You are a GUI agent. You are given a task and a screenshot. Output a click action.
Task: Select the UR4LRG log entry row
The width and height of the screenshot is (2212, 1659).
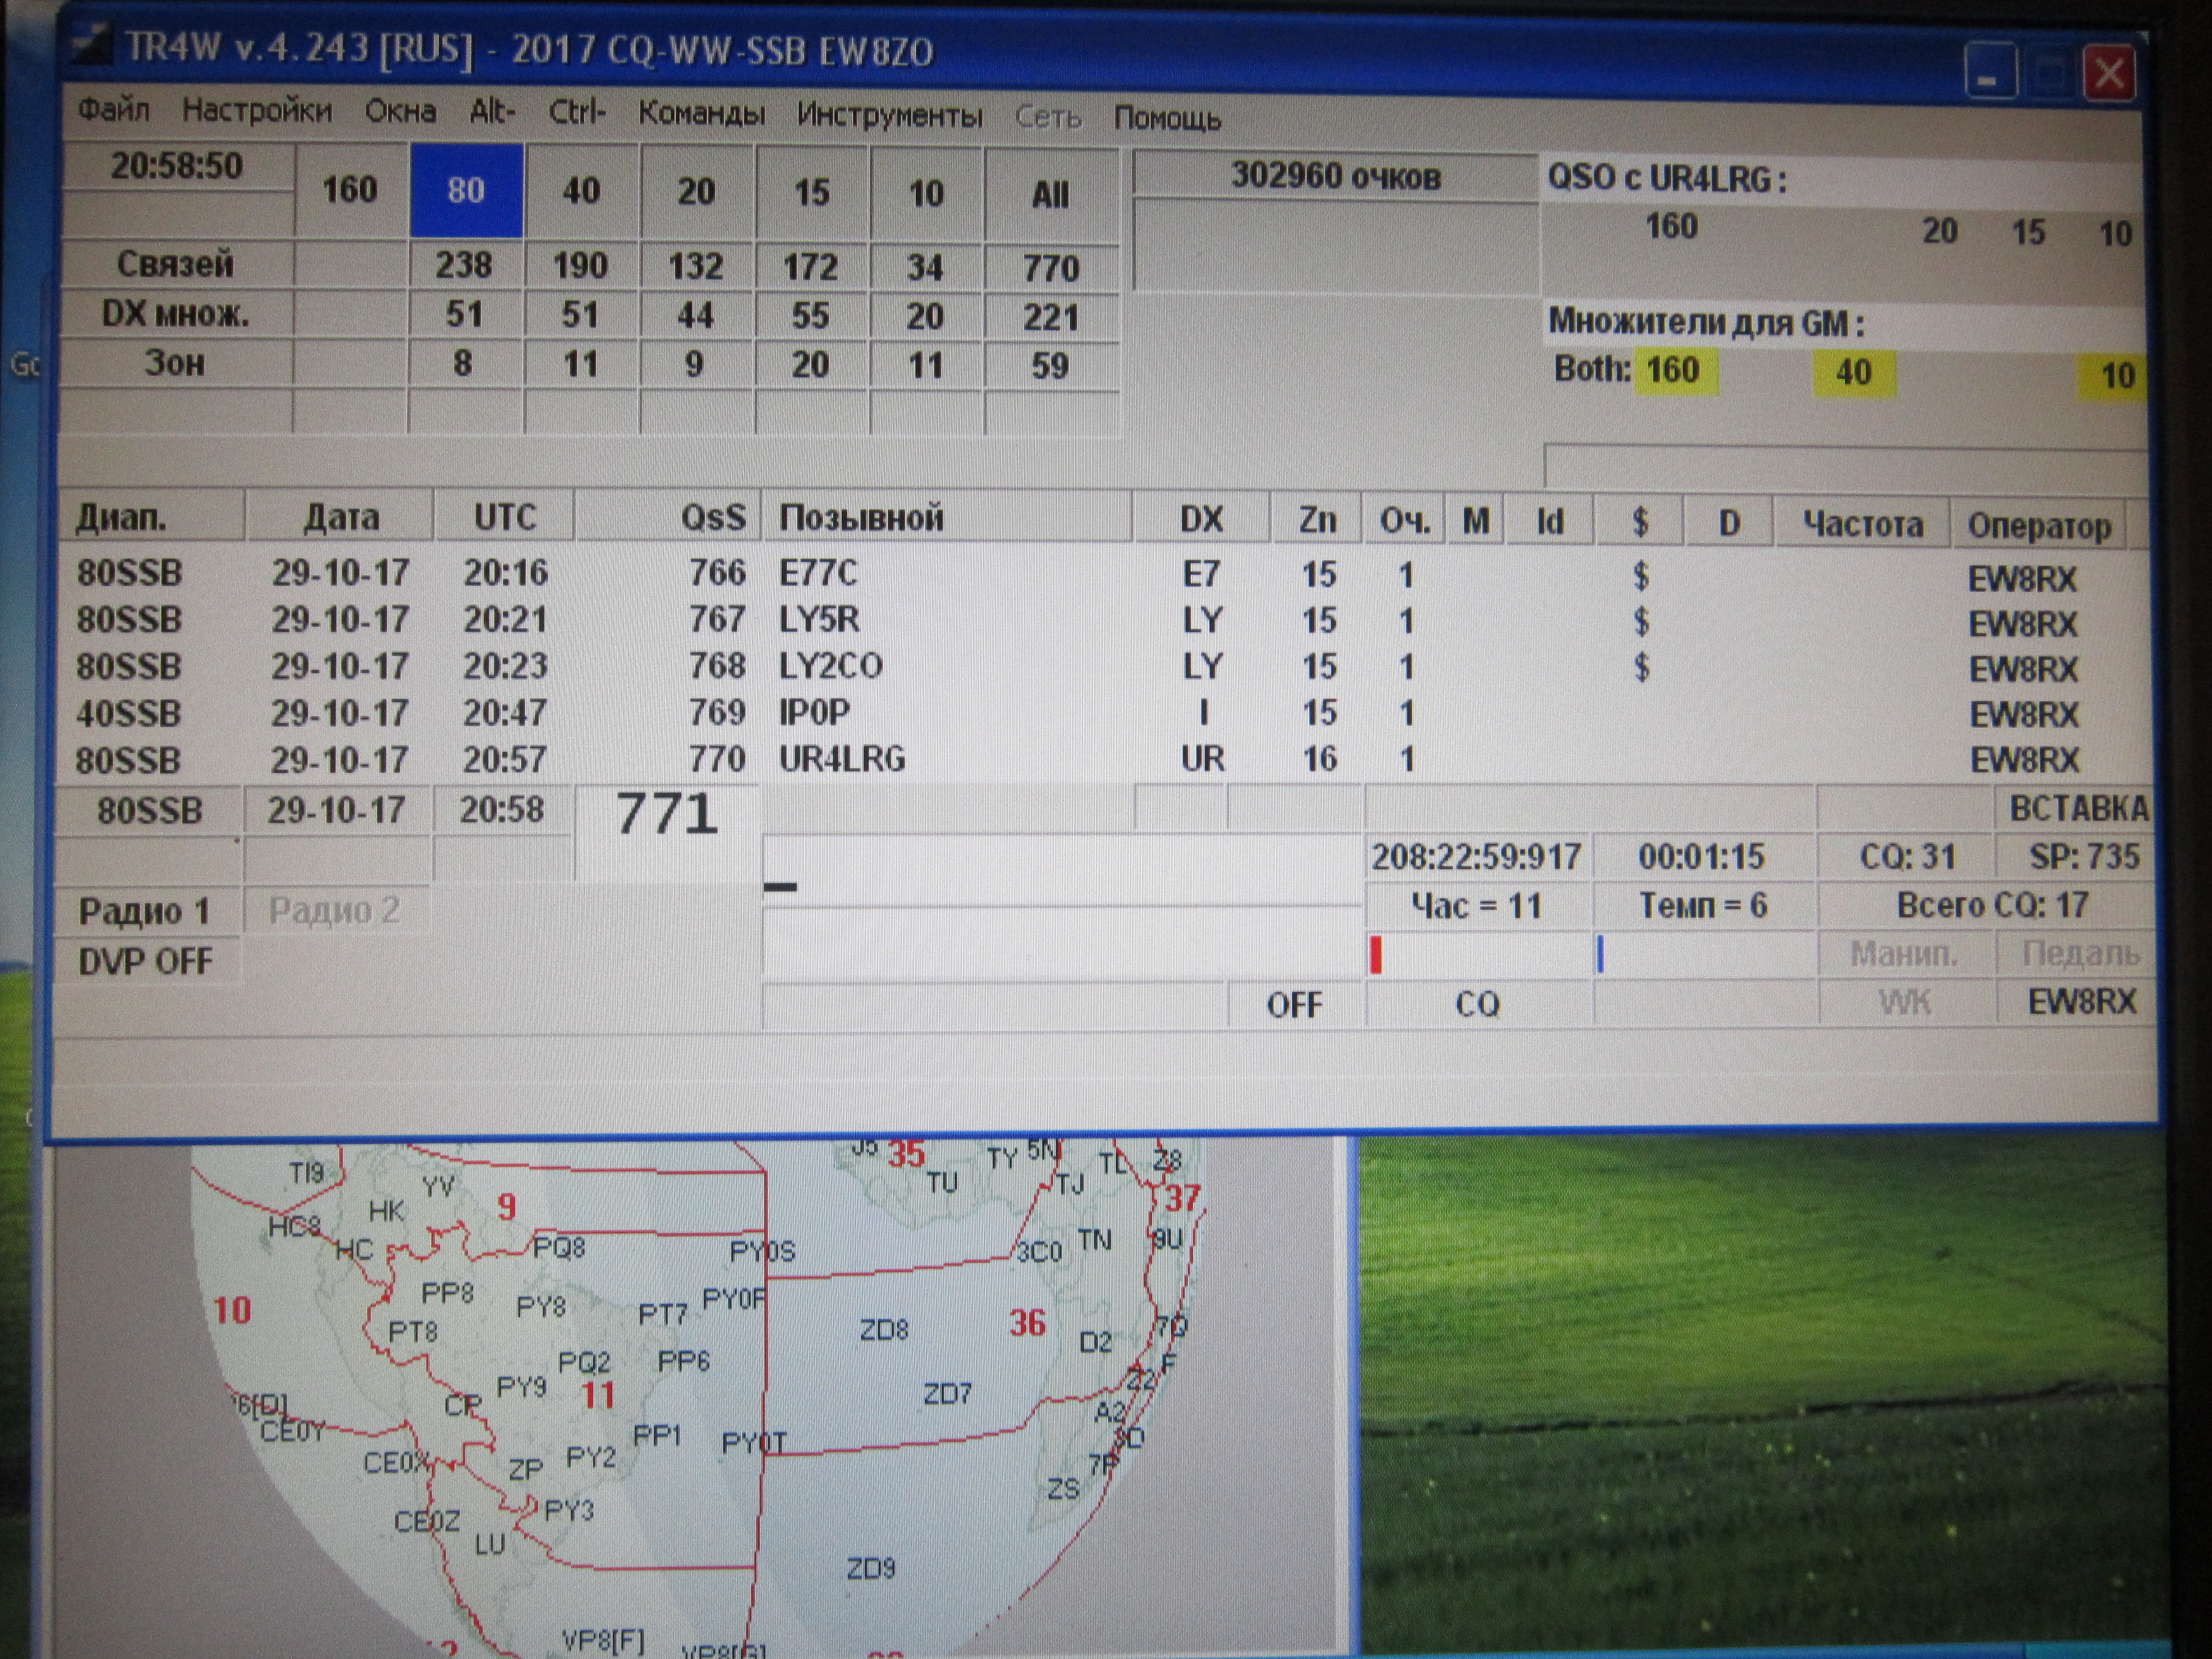[840, 759]
